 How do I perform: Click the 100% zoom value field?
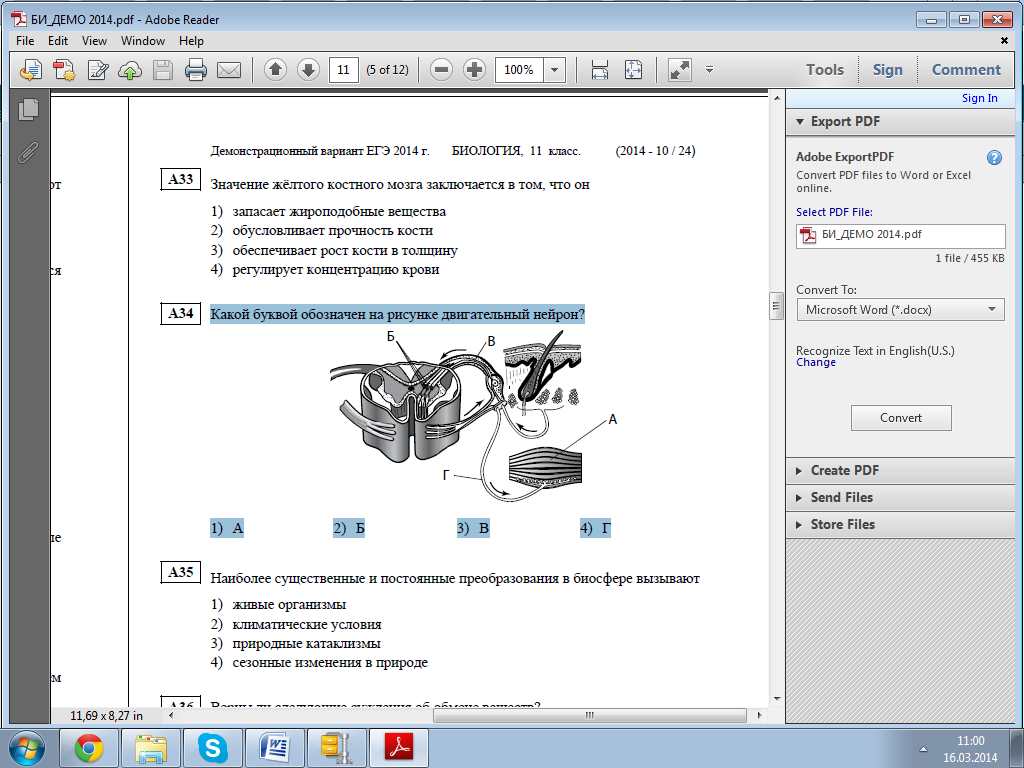click(x=519, y=69)
